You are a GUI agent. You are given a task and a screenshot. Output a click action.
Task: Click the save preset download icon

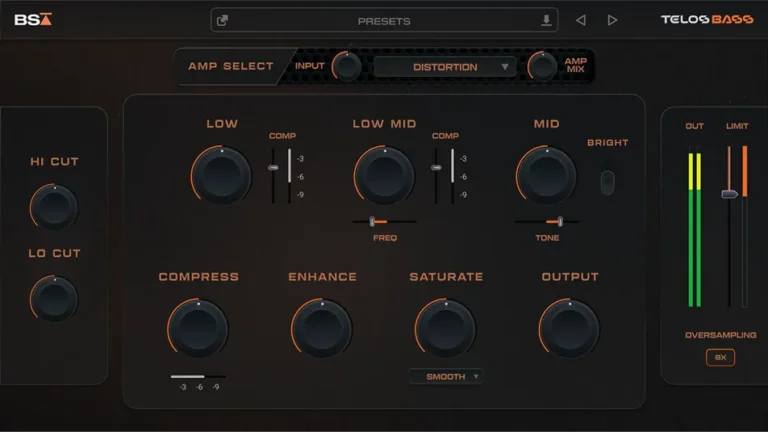pos(546,20)
